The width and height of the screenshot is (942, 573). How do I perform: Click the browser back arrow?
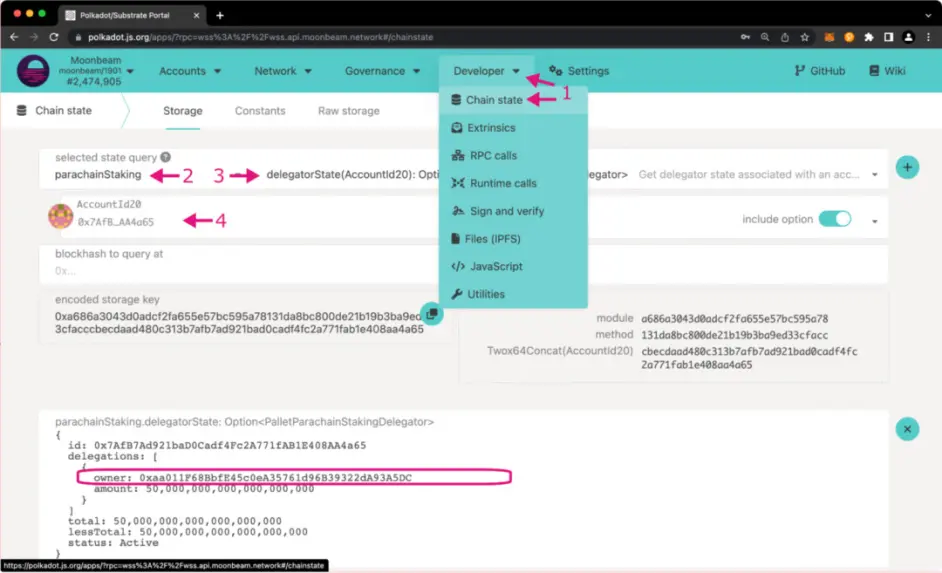tap(14, 37)
